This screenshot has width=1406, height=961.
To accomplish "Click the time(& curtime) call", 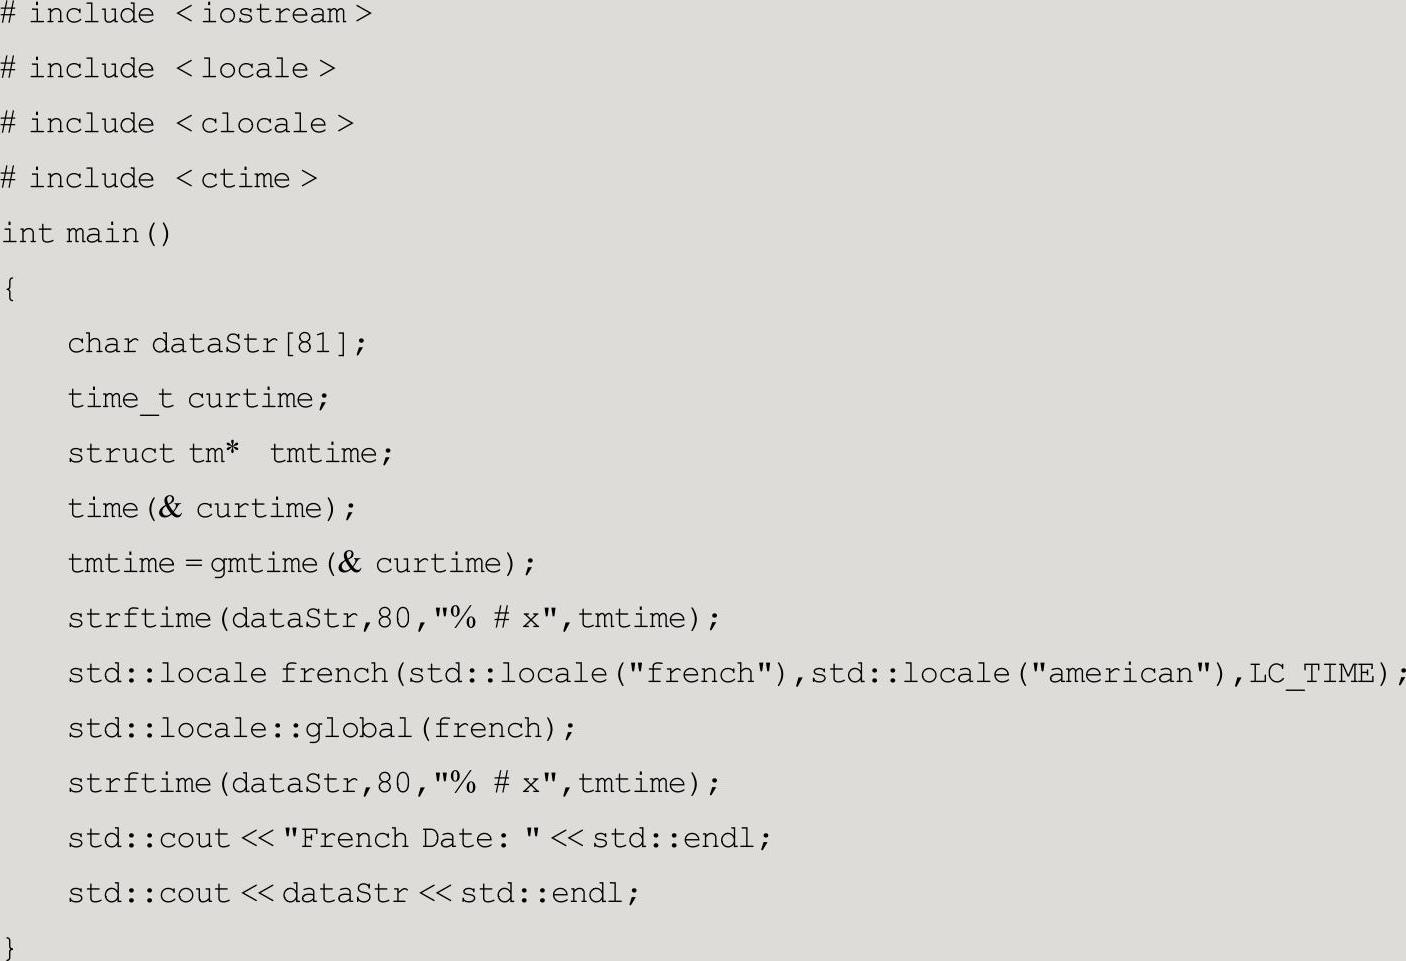I will [212, 509].
